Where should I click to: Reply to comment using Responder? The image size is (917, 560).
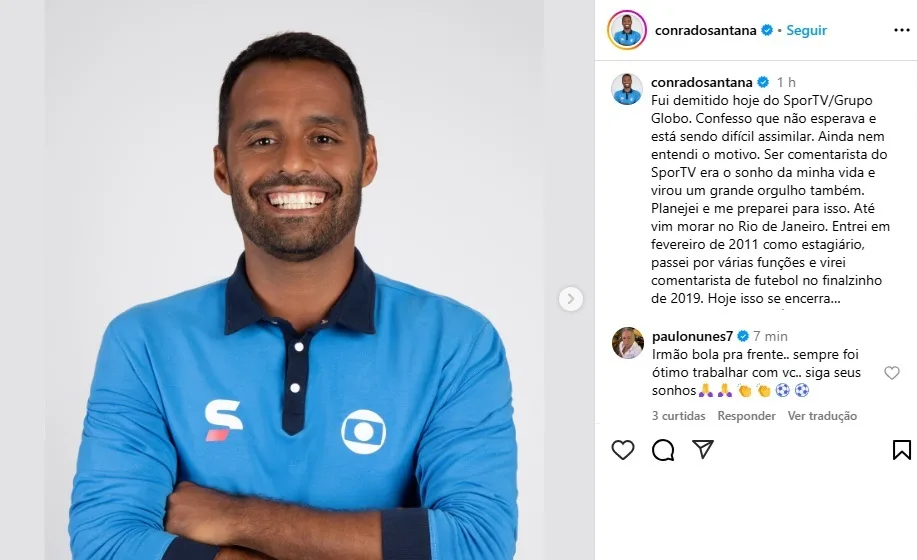(746, 416)
